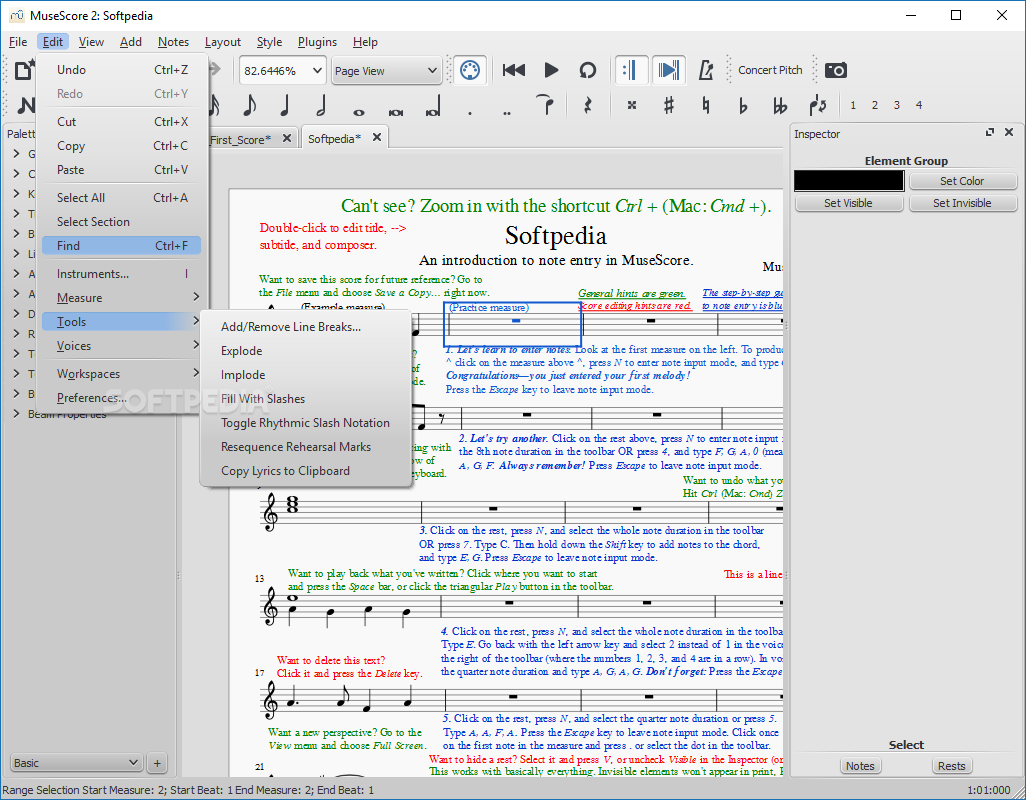
Task: Choose Add/Remove Line Breaks option
Action: tap(306, 327)
